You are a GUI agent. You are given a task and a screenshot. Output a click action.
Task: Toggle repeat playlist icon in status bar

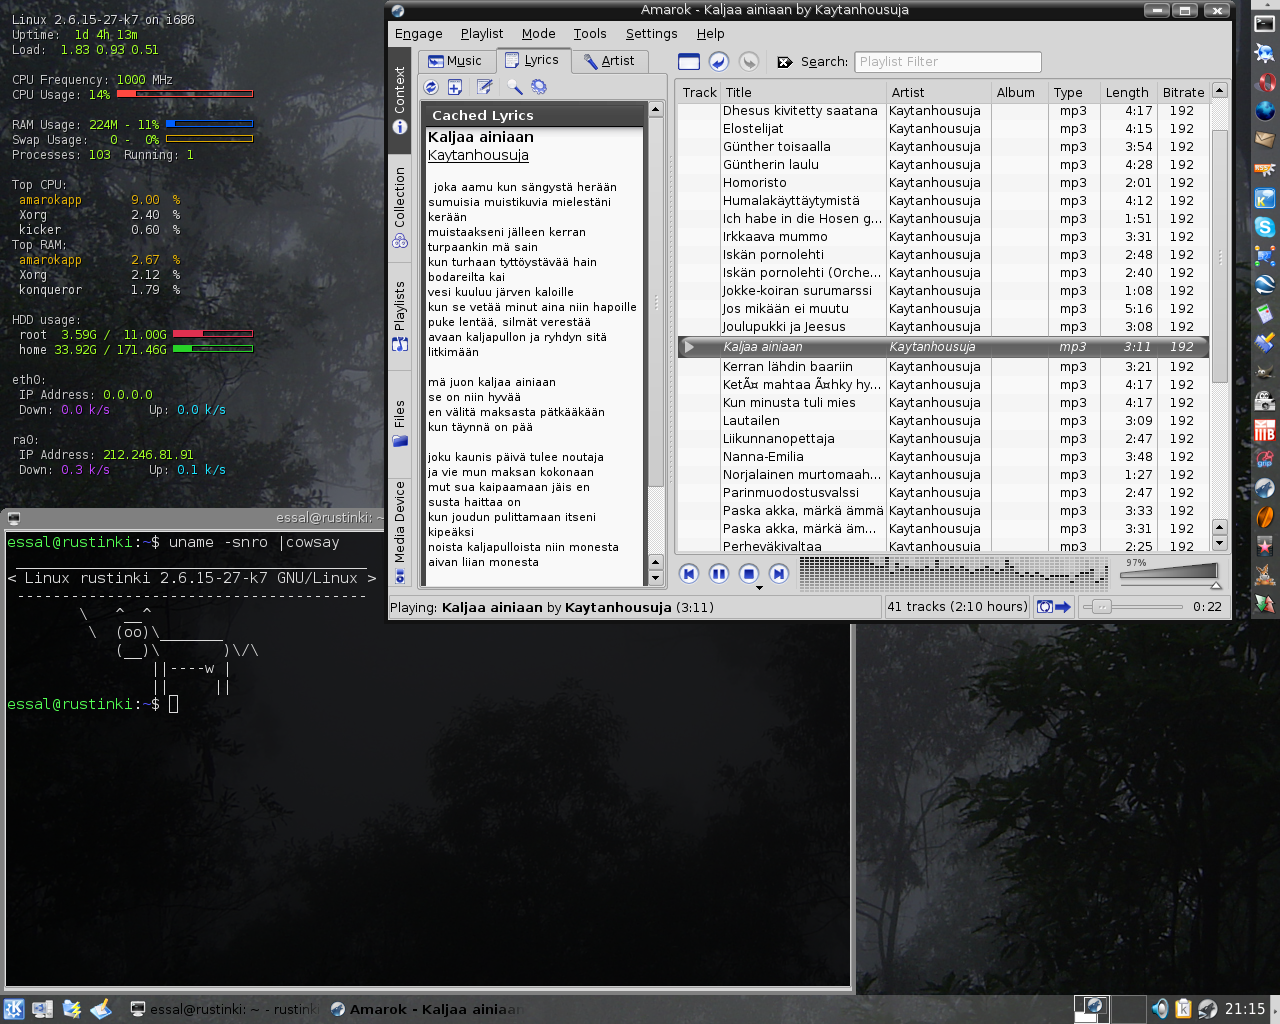click(1044, 607)
